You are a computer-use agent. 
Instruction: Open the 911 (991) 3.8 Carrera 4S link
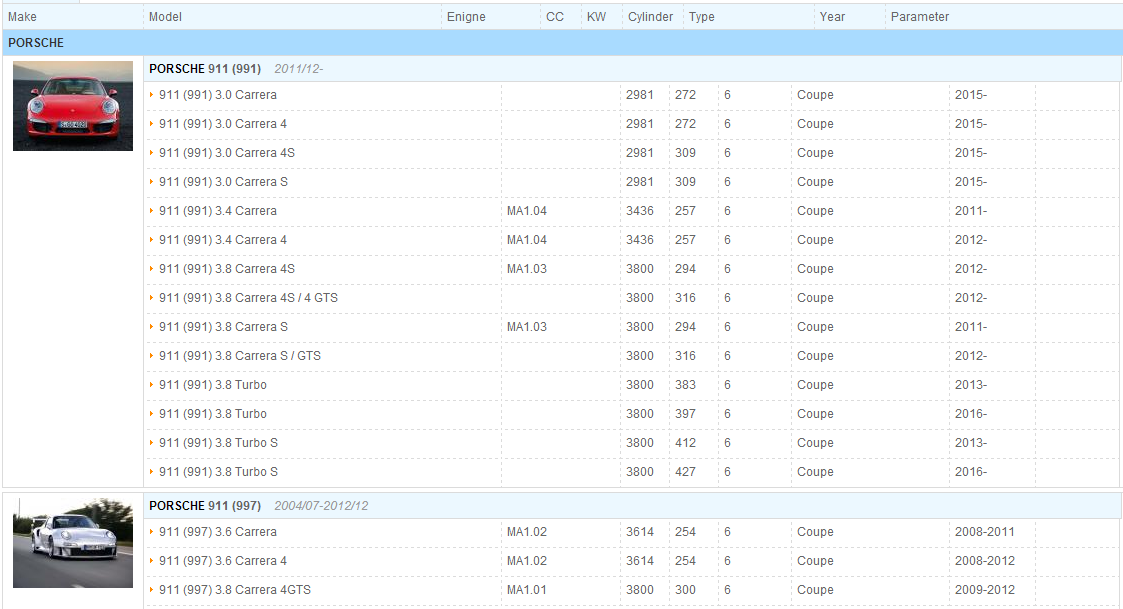pyautogui.click(x=227, y=269)
